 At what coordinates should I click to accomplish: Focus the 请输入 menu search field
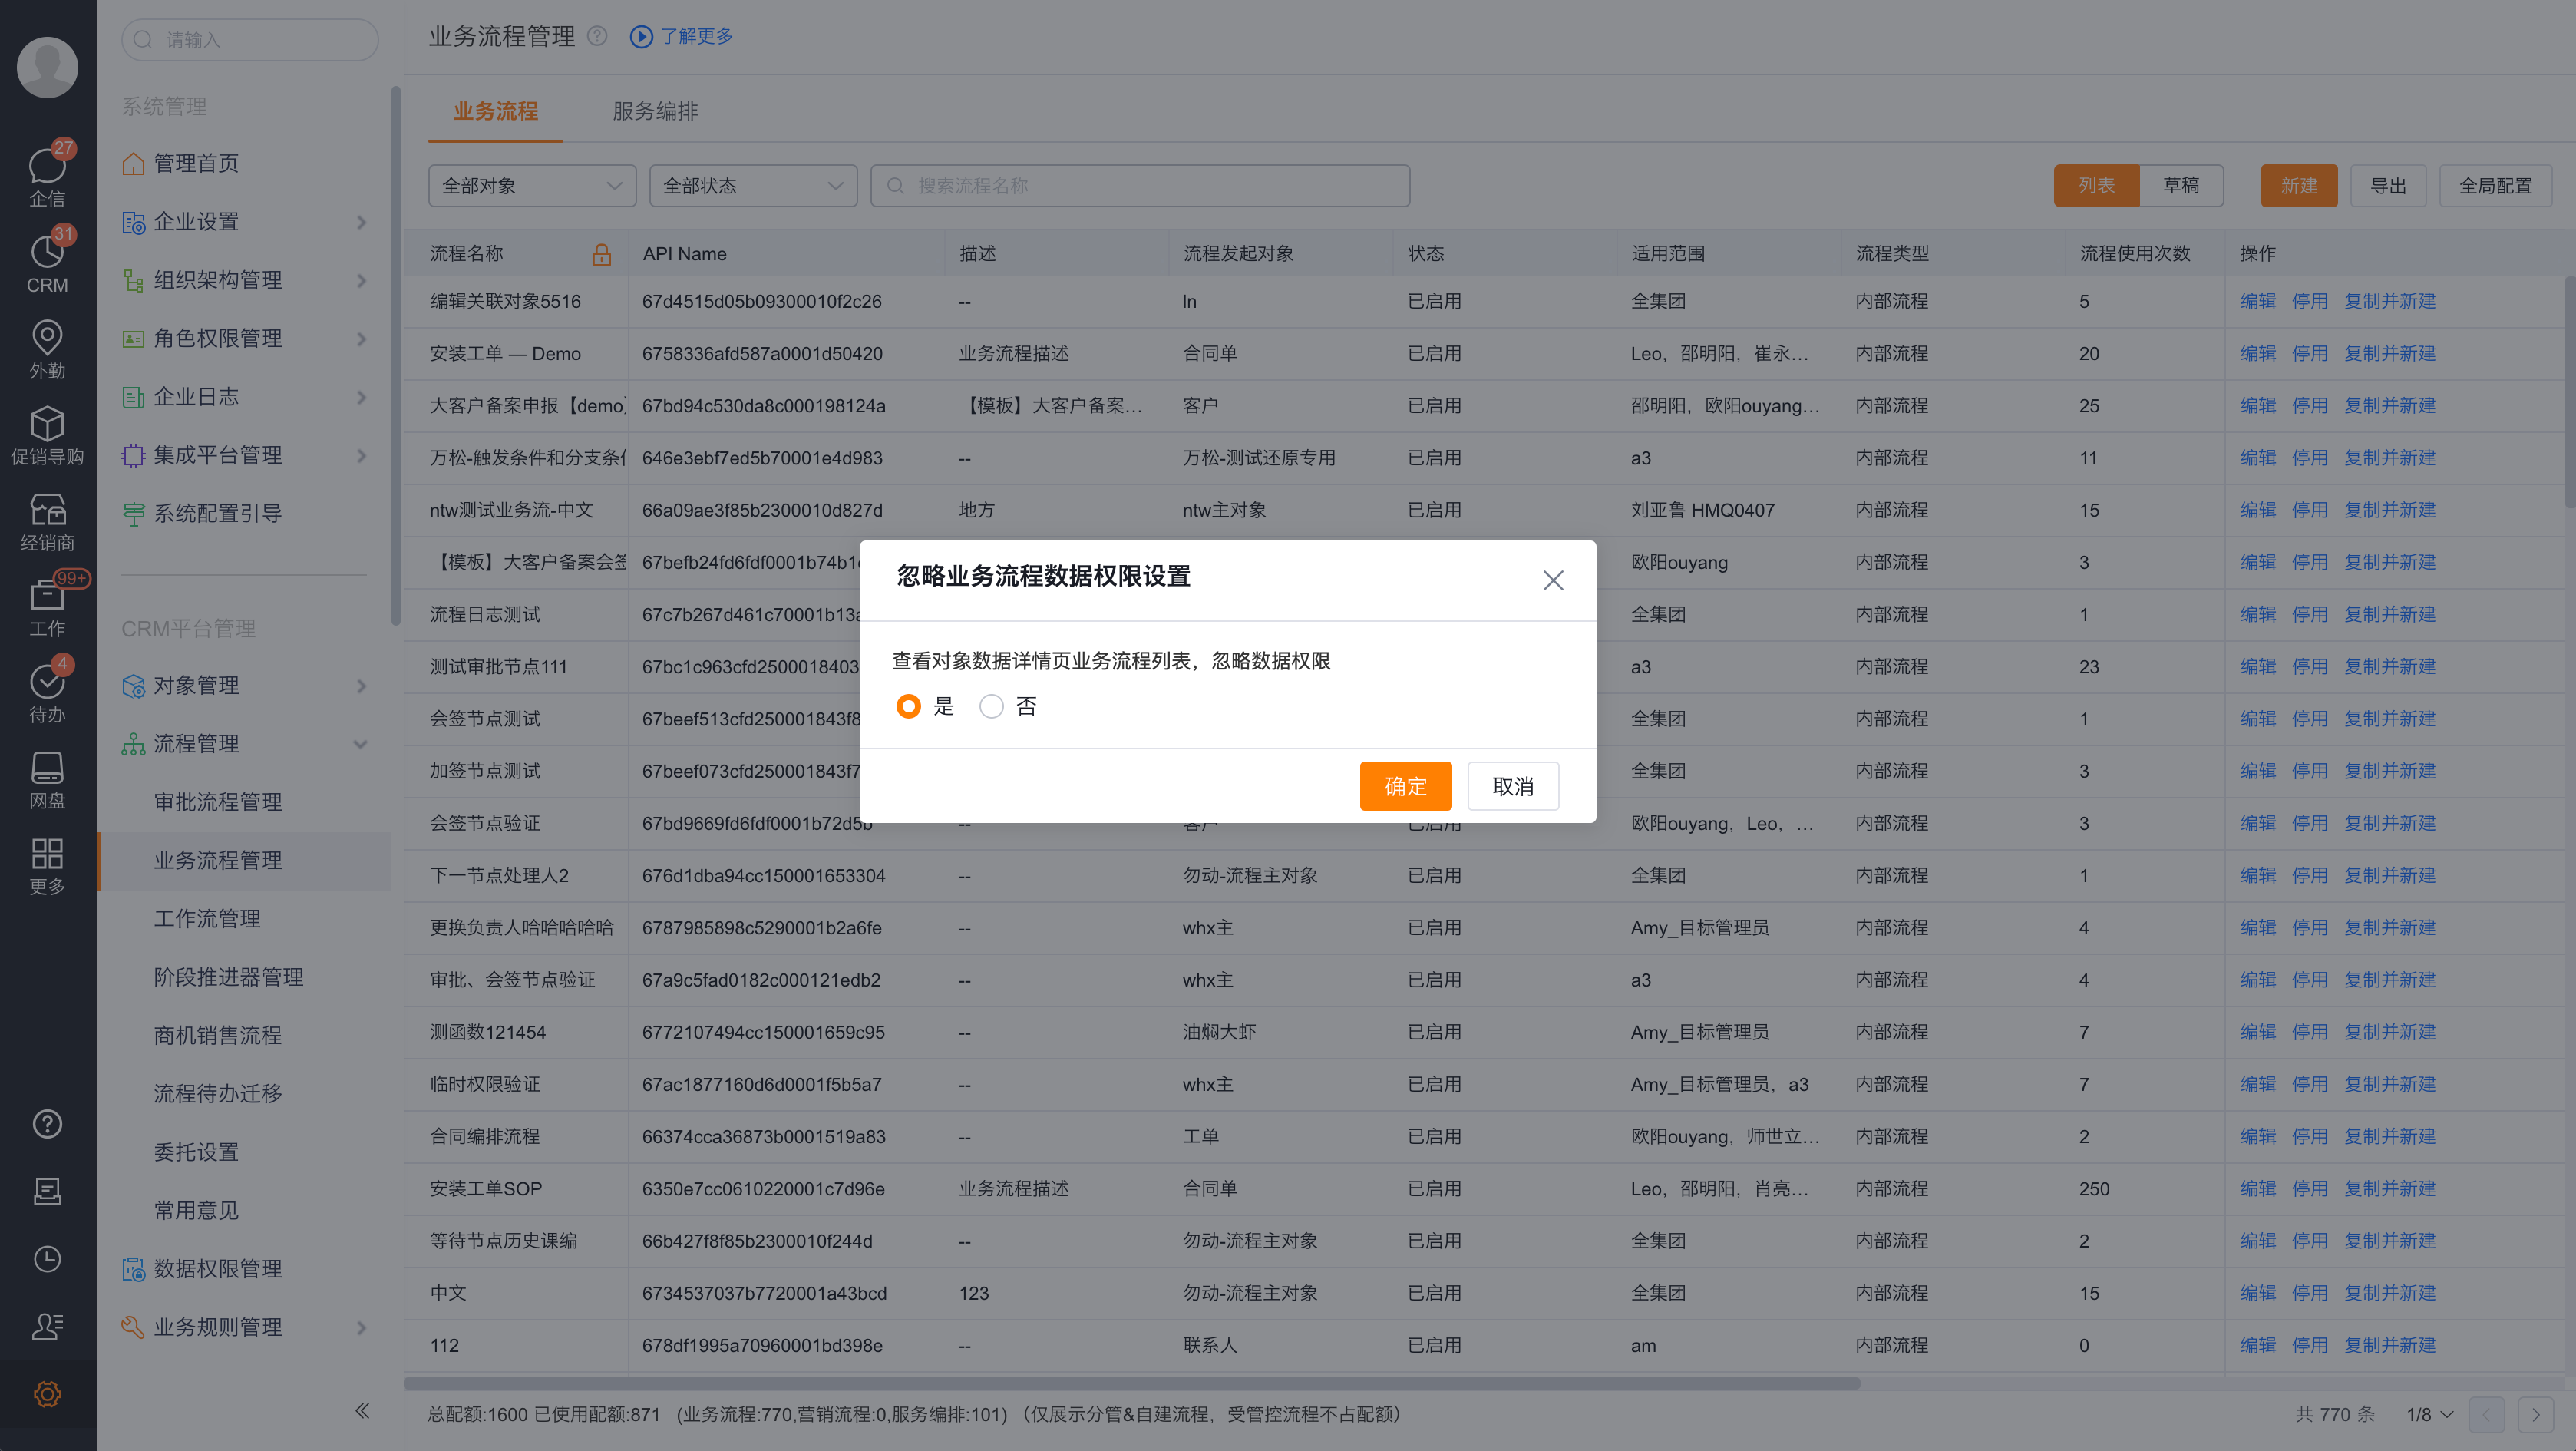click(x=250, y=40)
